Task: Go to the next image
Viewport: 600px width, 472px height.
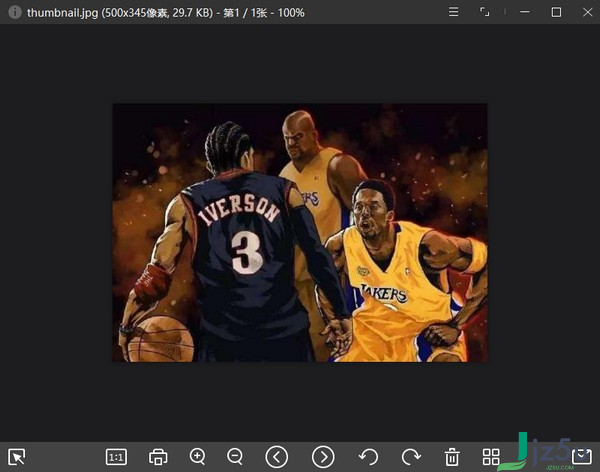Action: click(x=323, y=457)
